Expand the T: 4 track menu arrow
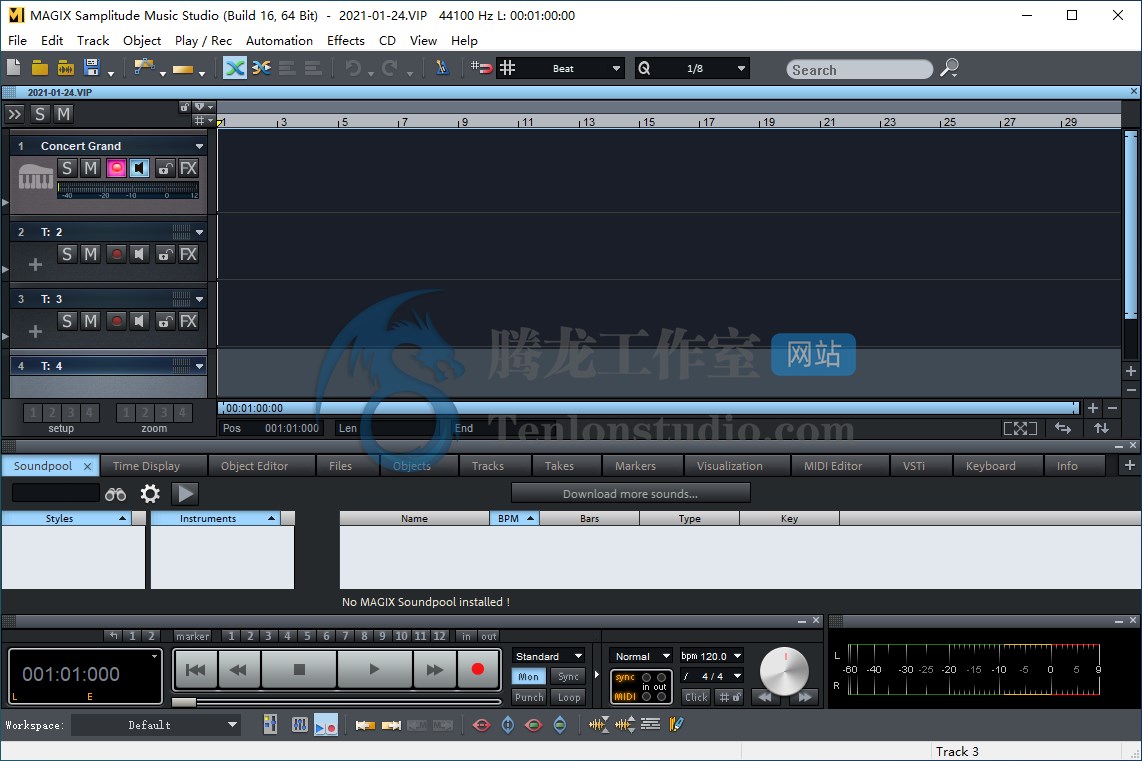This screenshot has height=761, width=1142. (199, 366)
